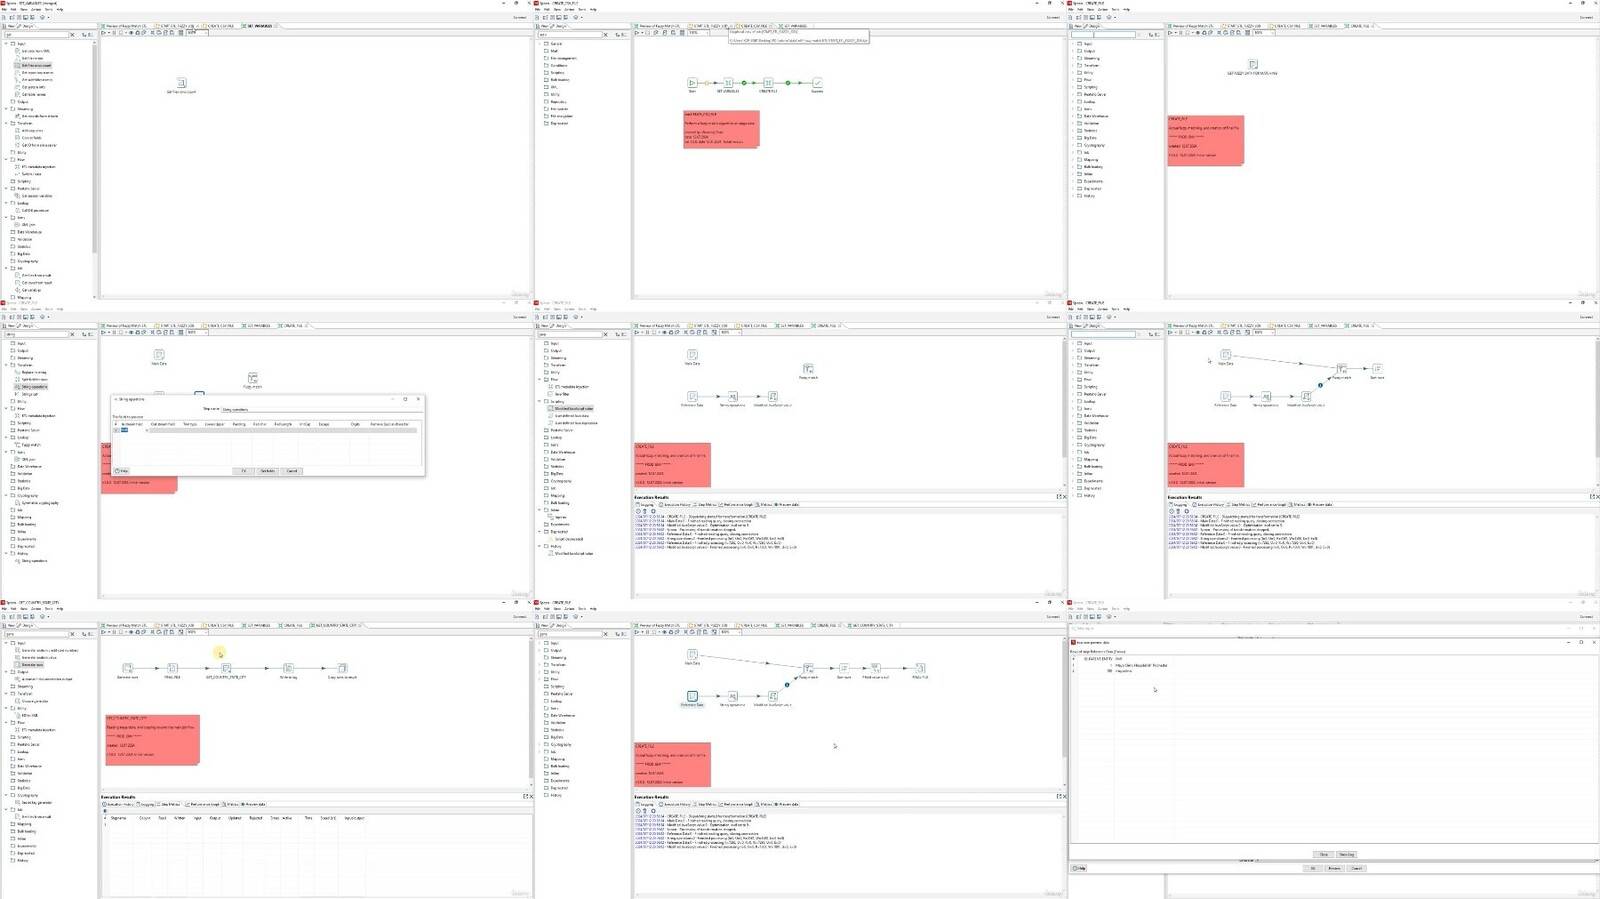This screenshot has width=1600, height=899.
Task: Click Save icon in SET_VARIABLES (changed) window
Action: point(26,17)
